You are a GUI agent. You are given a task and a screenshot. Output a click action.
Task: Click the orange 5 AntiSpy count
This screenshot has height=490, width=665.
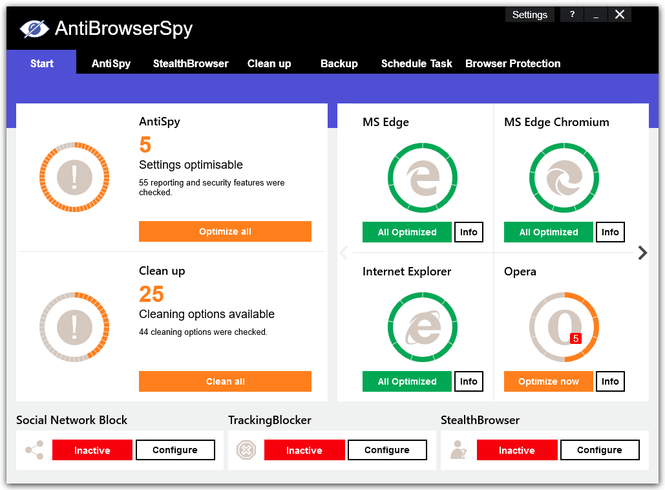point(145,145)
